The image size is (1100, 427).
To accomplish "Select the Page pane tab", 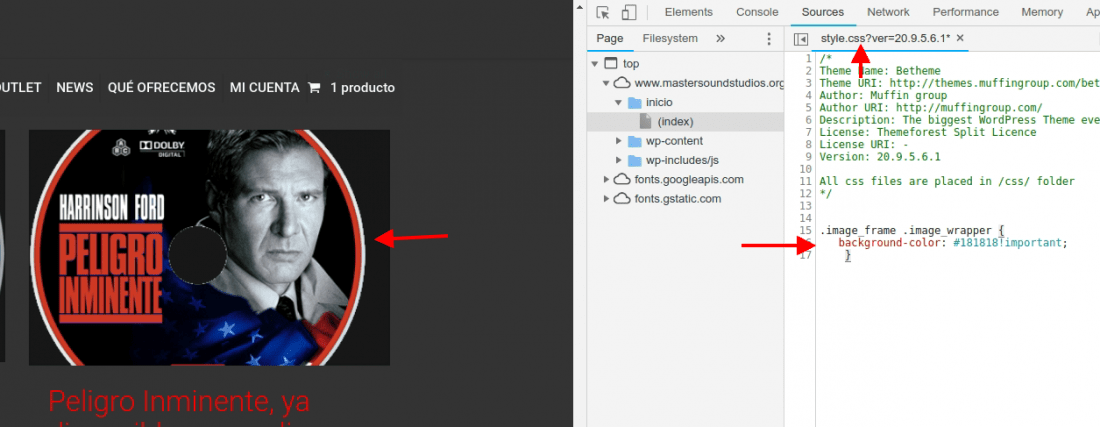I will (x=610, y=39).
